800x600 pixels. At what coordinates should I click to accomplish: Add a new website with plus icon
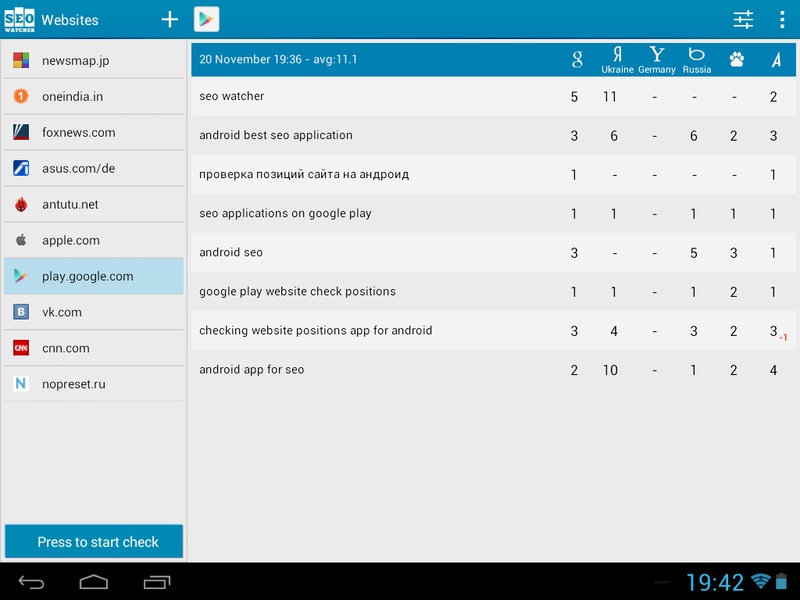pos(170,19)
